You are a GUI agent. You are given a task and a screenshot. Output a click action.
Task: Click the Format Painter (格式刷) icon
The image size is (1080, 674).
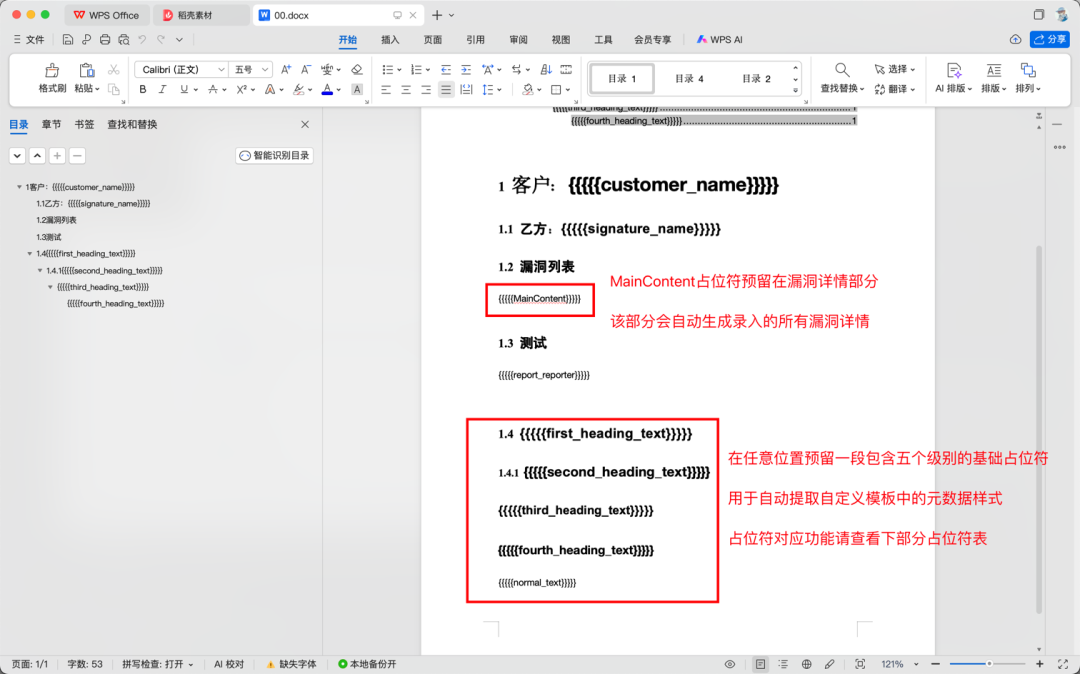coord(52,77)
